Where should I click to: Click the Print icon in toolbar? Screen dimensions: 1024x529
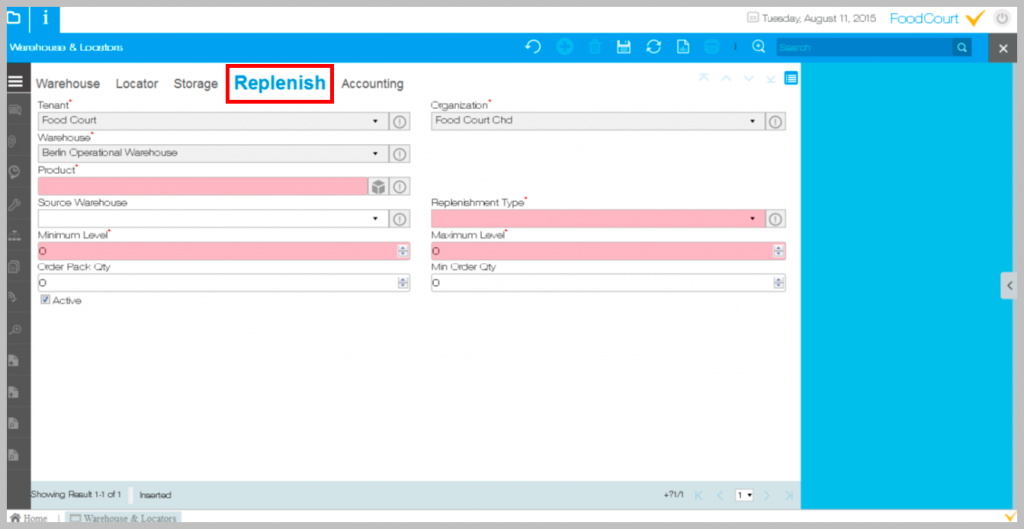click(x=712, y=47)
